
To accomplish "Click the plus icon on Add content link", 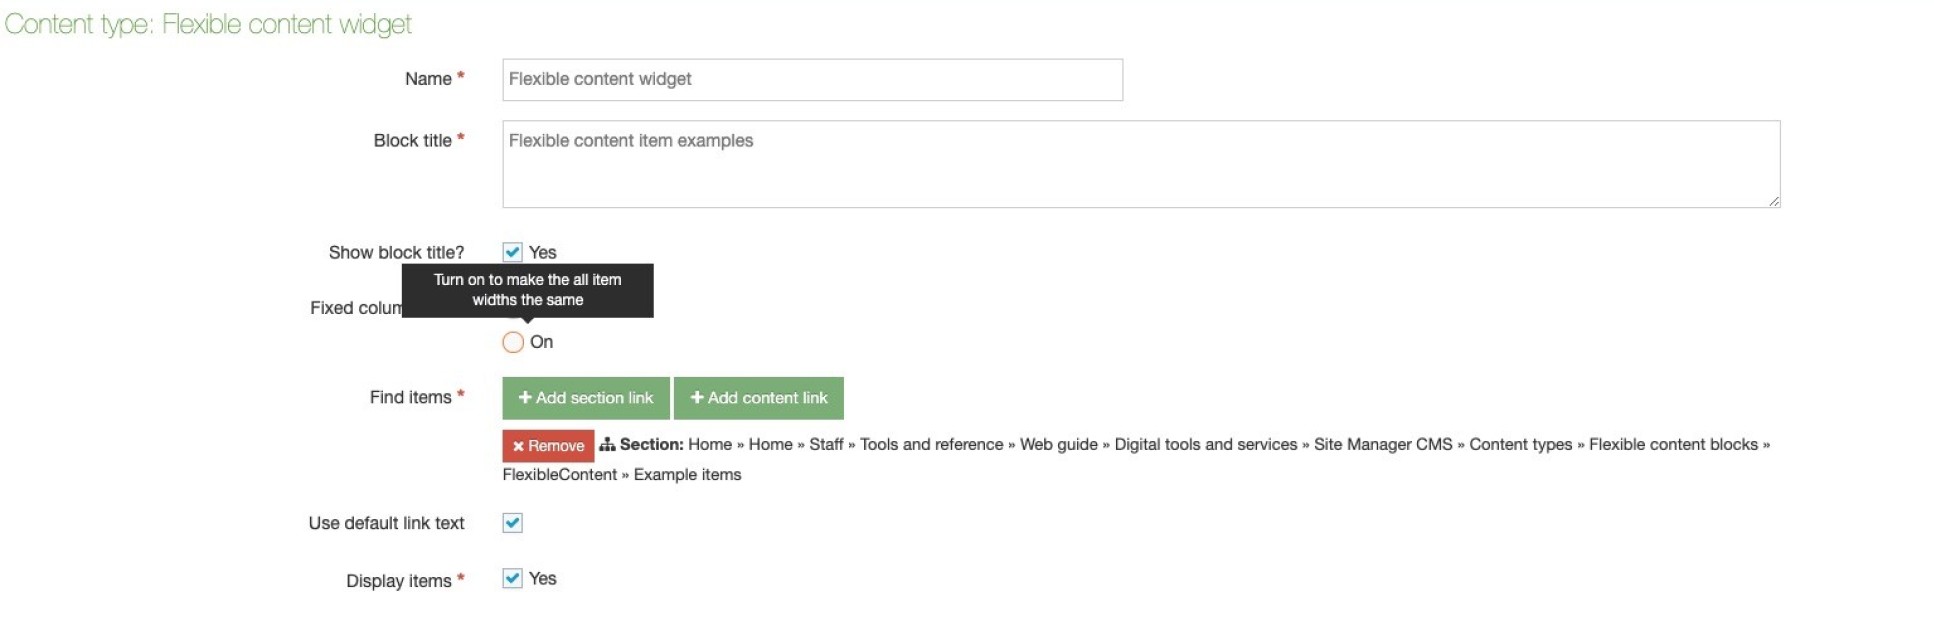I will [x=697, y=398].
